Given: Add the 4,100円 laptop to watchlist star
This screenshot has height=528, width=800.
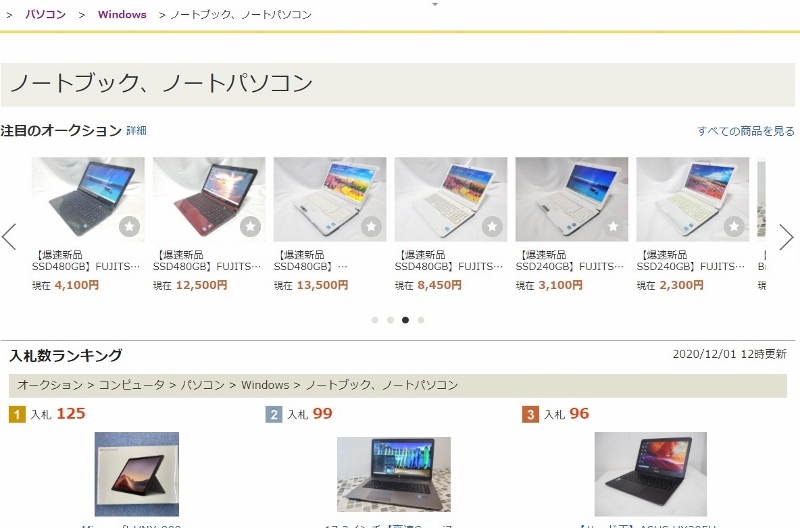Looking at the screenshot, I should click(x=130, y=226).
